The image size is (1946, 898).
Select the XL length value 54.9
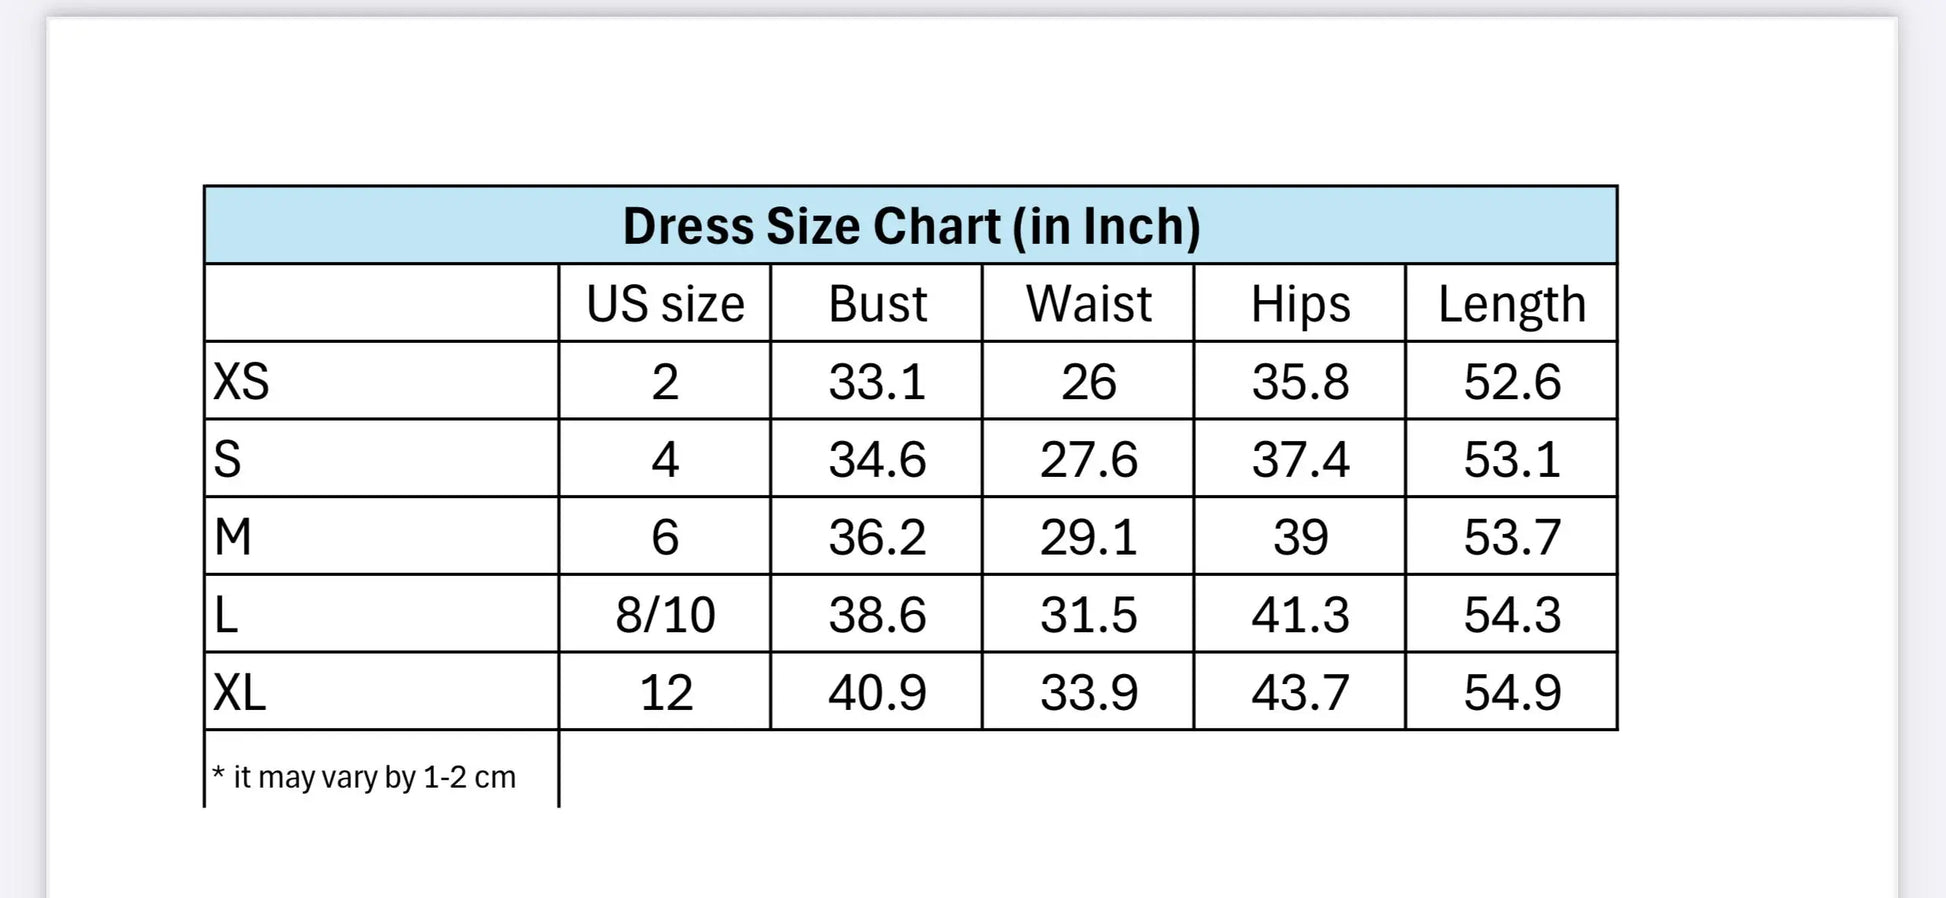tap(1511, 692)
